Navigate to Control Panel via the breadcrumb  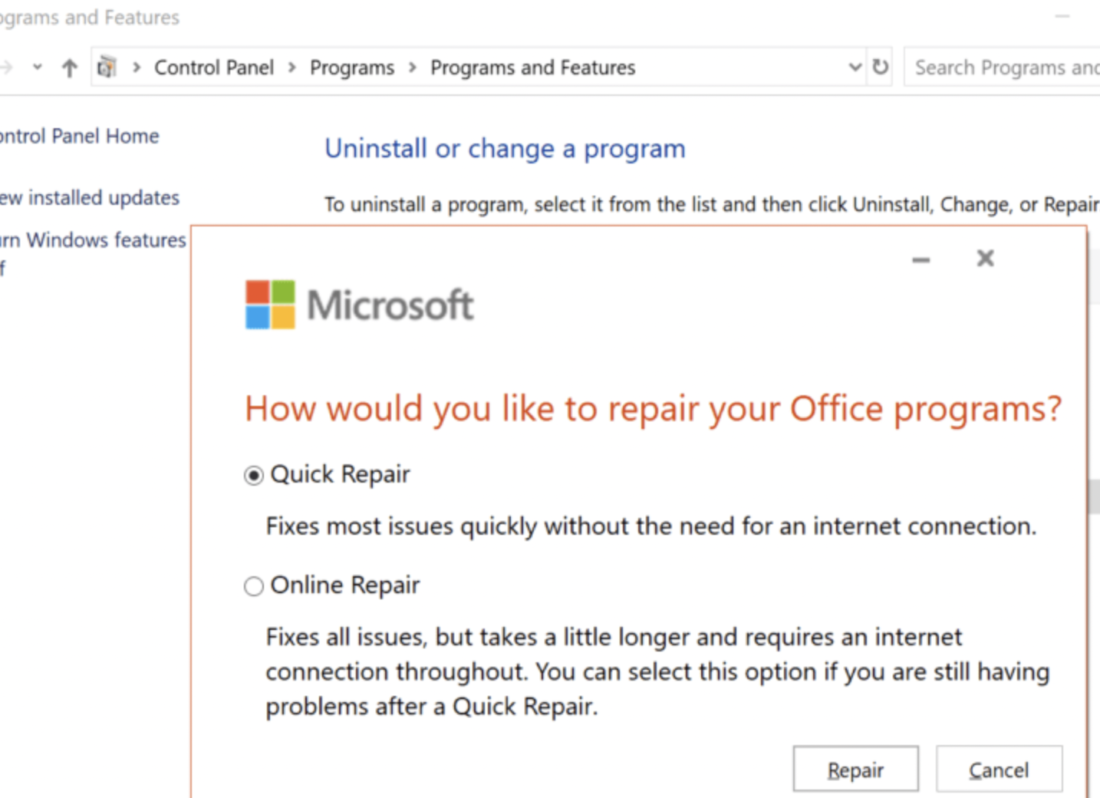click(x=214, y=67)
